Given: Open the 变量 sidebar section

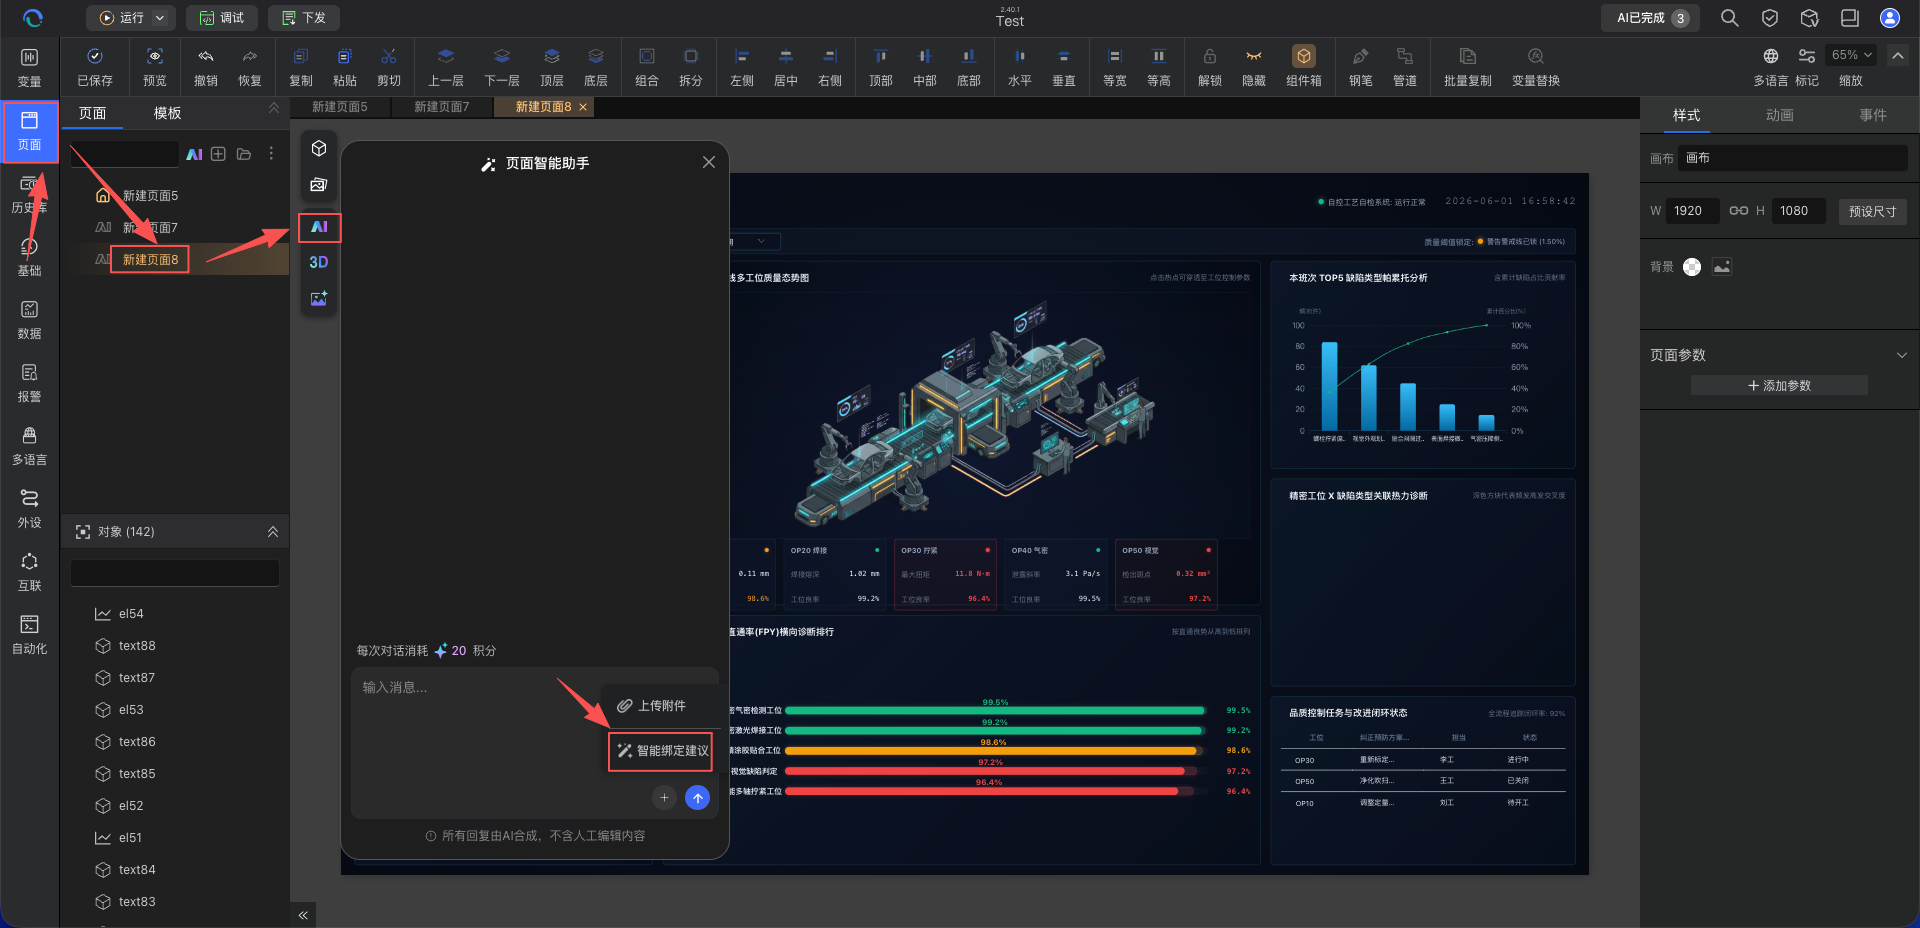Looking at the screenshot, I should [x=30, y=67].
